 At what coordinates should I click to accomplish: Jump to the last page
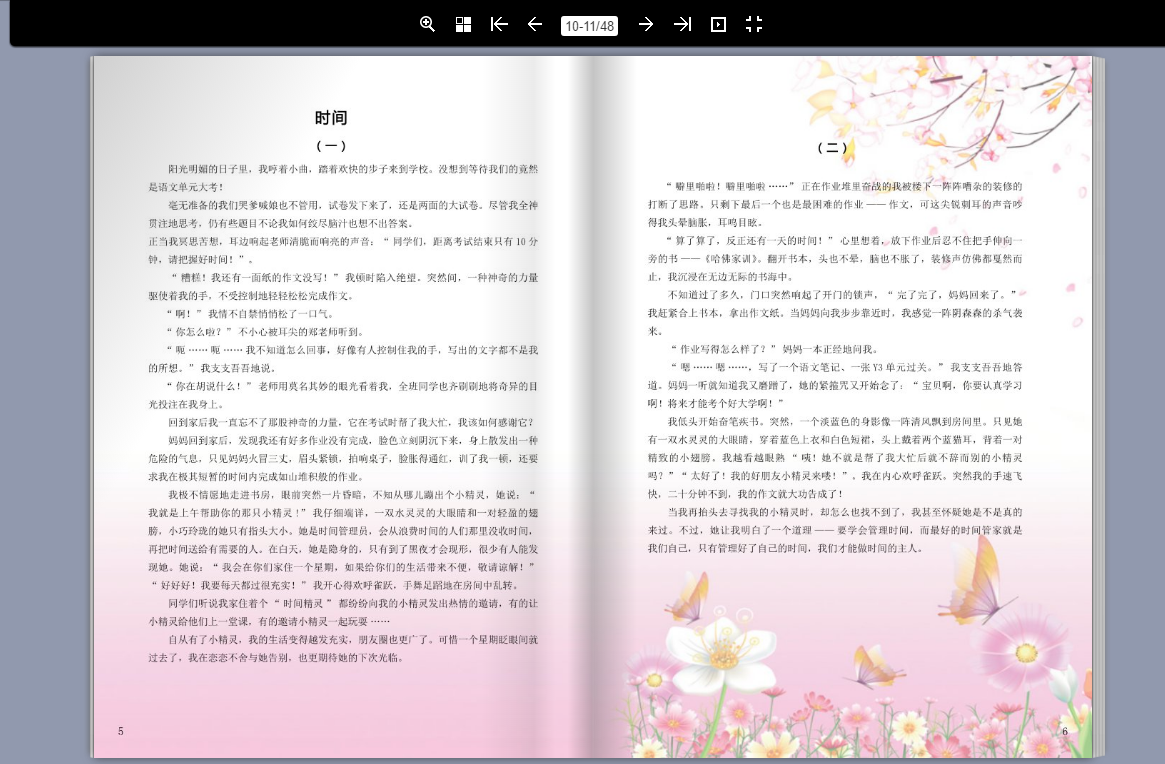click(x=682, y=25)
